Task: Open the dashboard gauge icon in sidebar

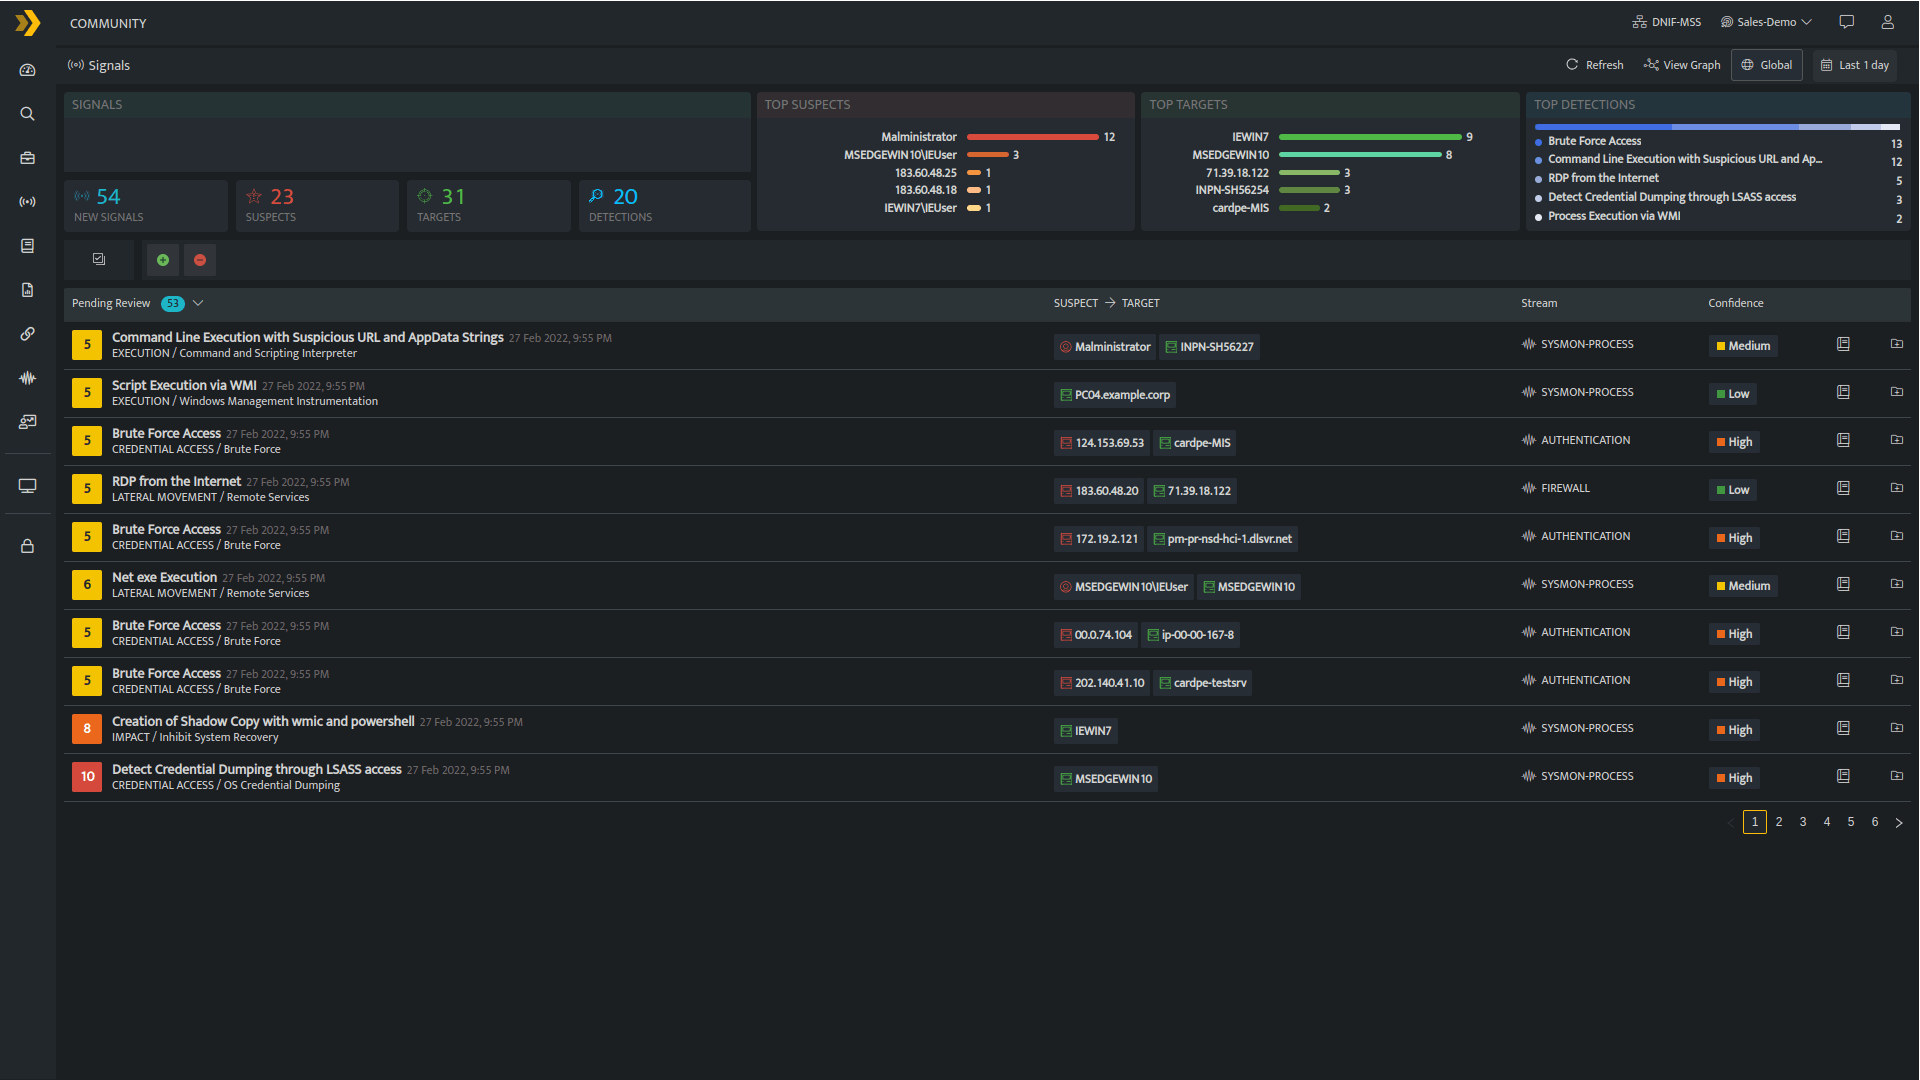Action: pyautogui.click(x=27, y=70)
